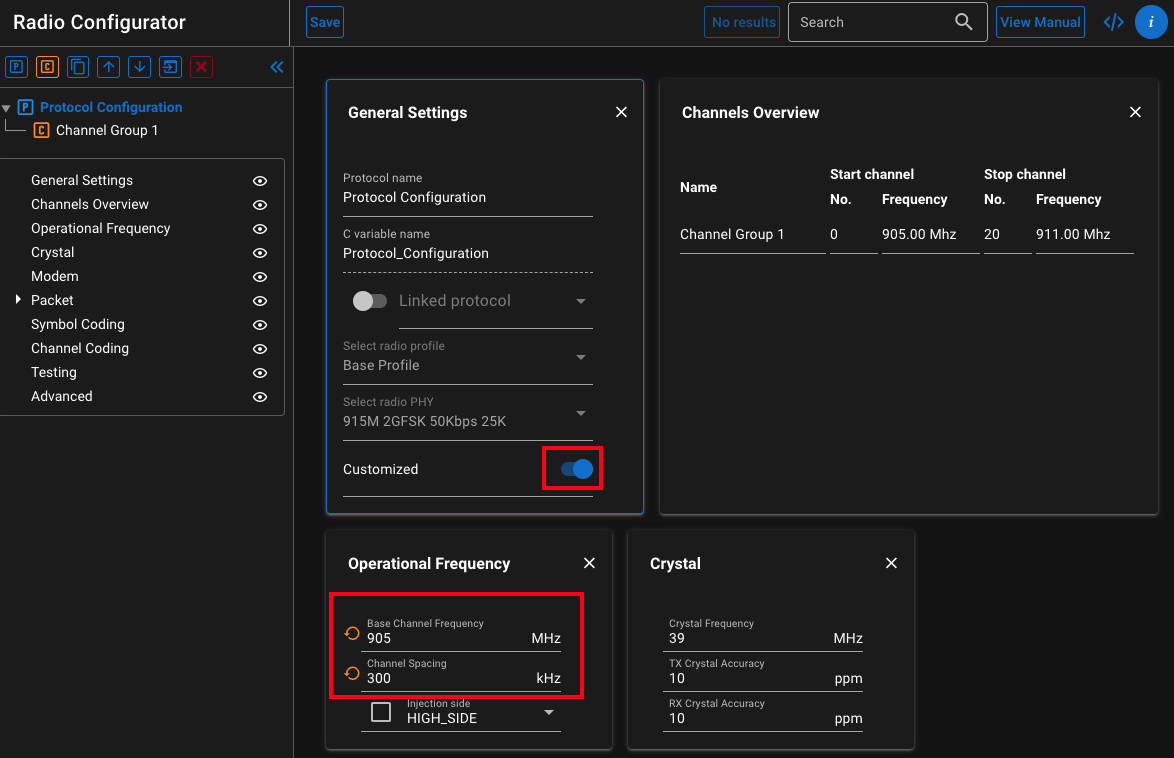The height and width of the screenshot is (758, 1174).
Task: Enable the Linked protocol switch
Action: point(369,301)
